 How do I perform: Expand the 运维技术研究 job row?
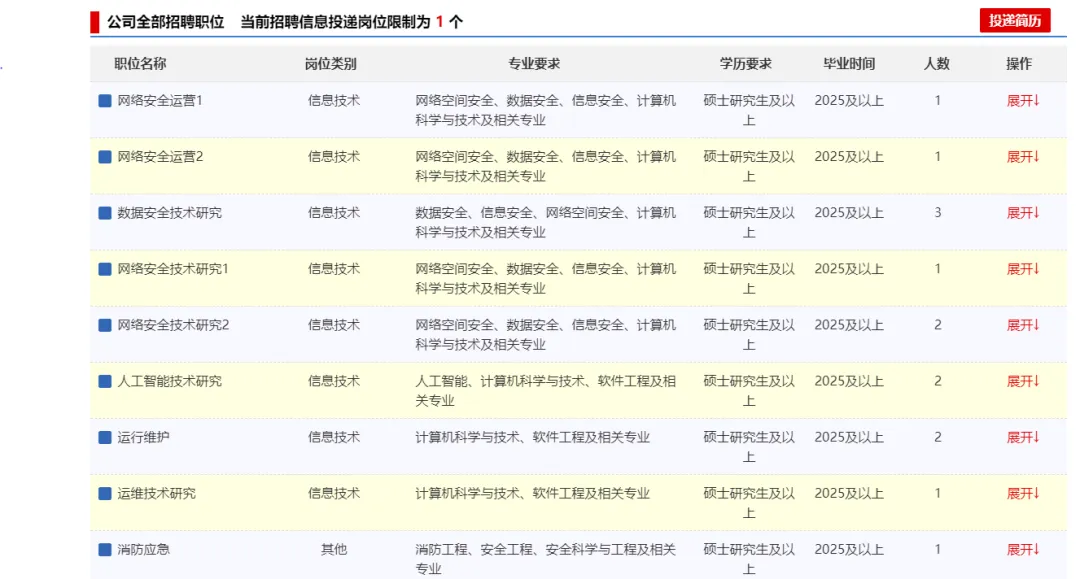(1023, 494)
